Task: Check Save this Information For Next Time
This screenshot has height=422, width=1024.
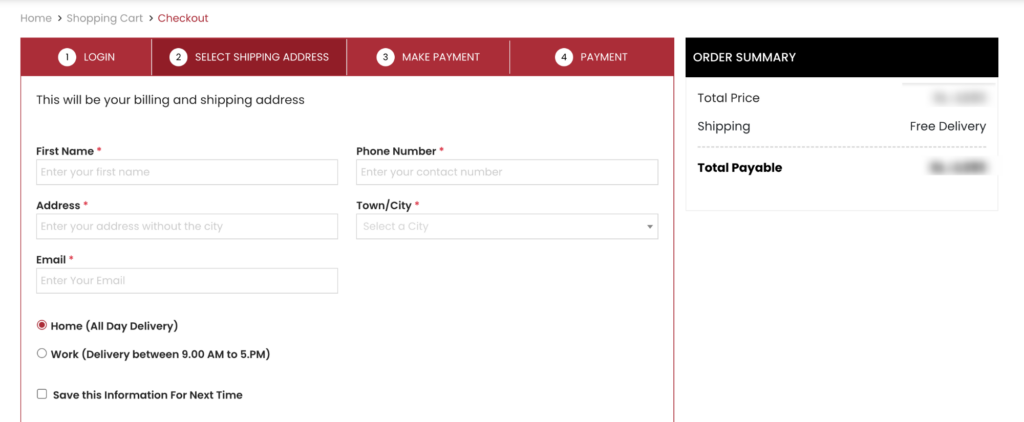Action: pos(42,394)
